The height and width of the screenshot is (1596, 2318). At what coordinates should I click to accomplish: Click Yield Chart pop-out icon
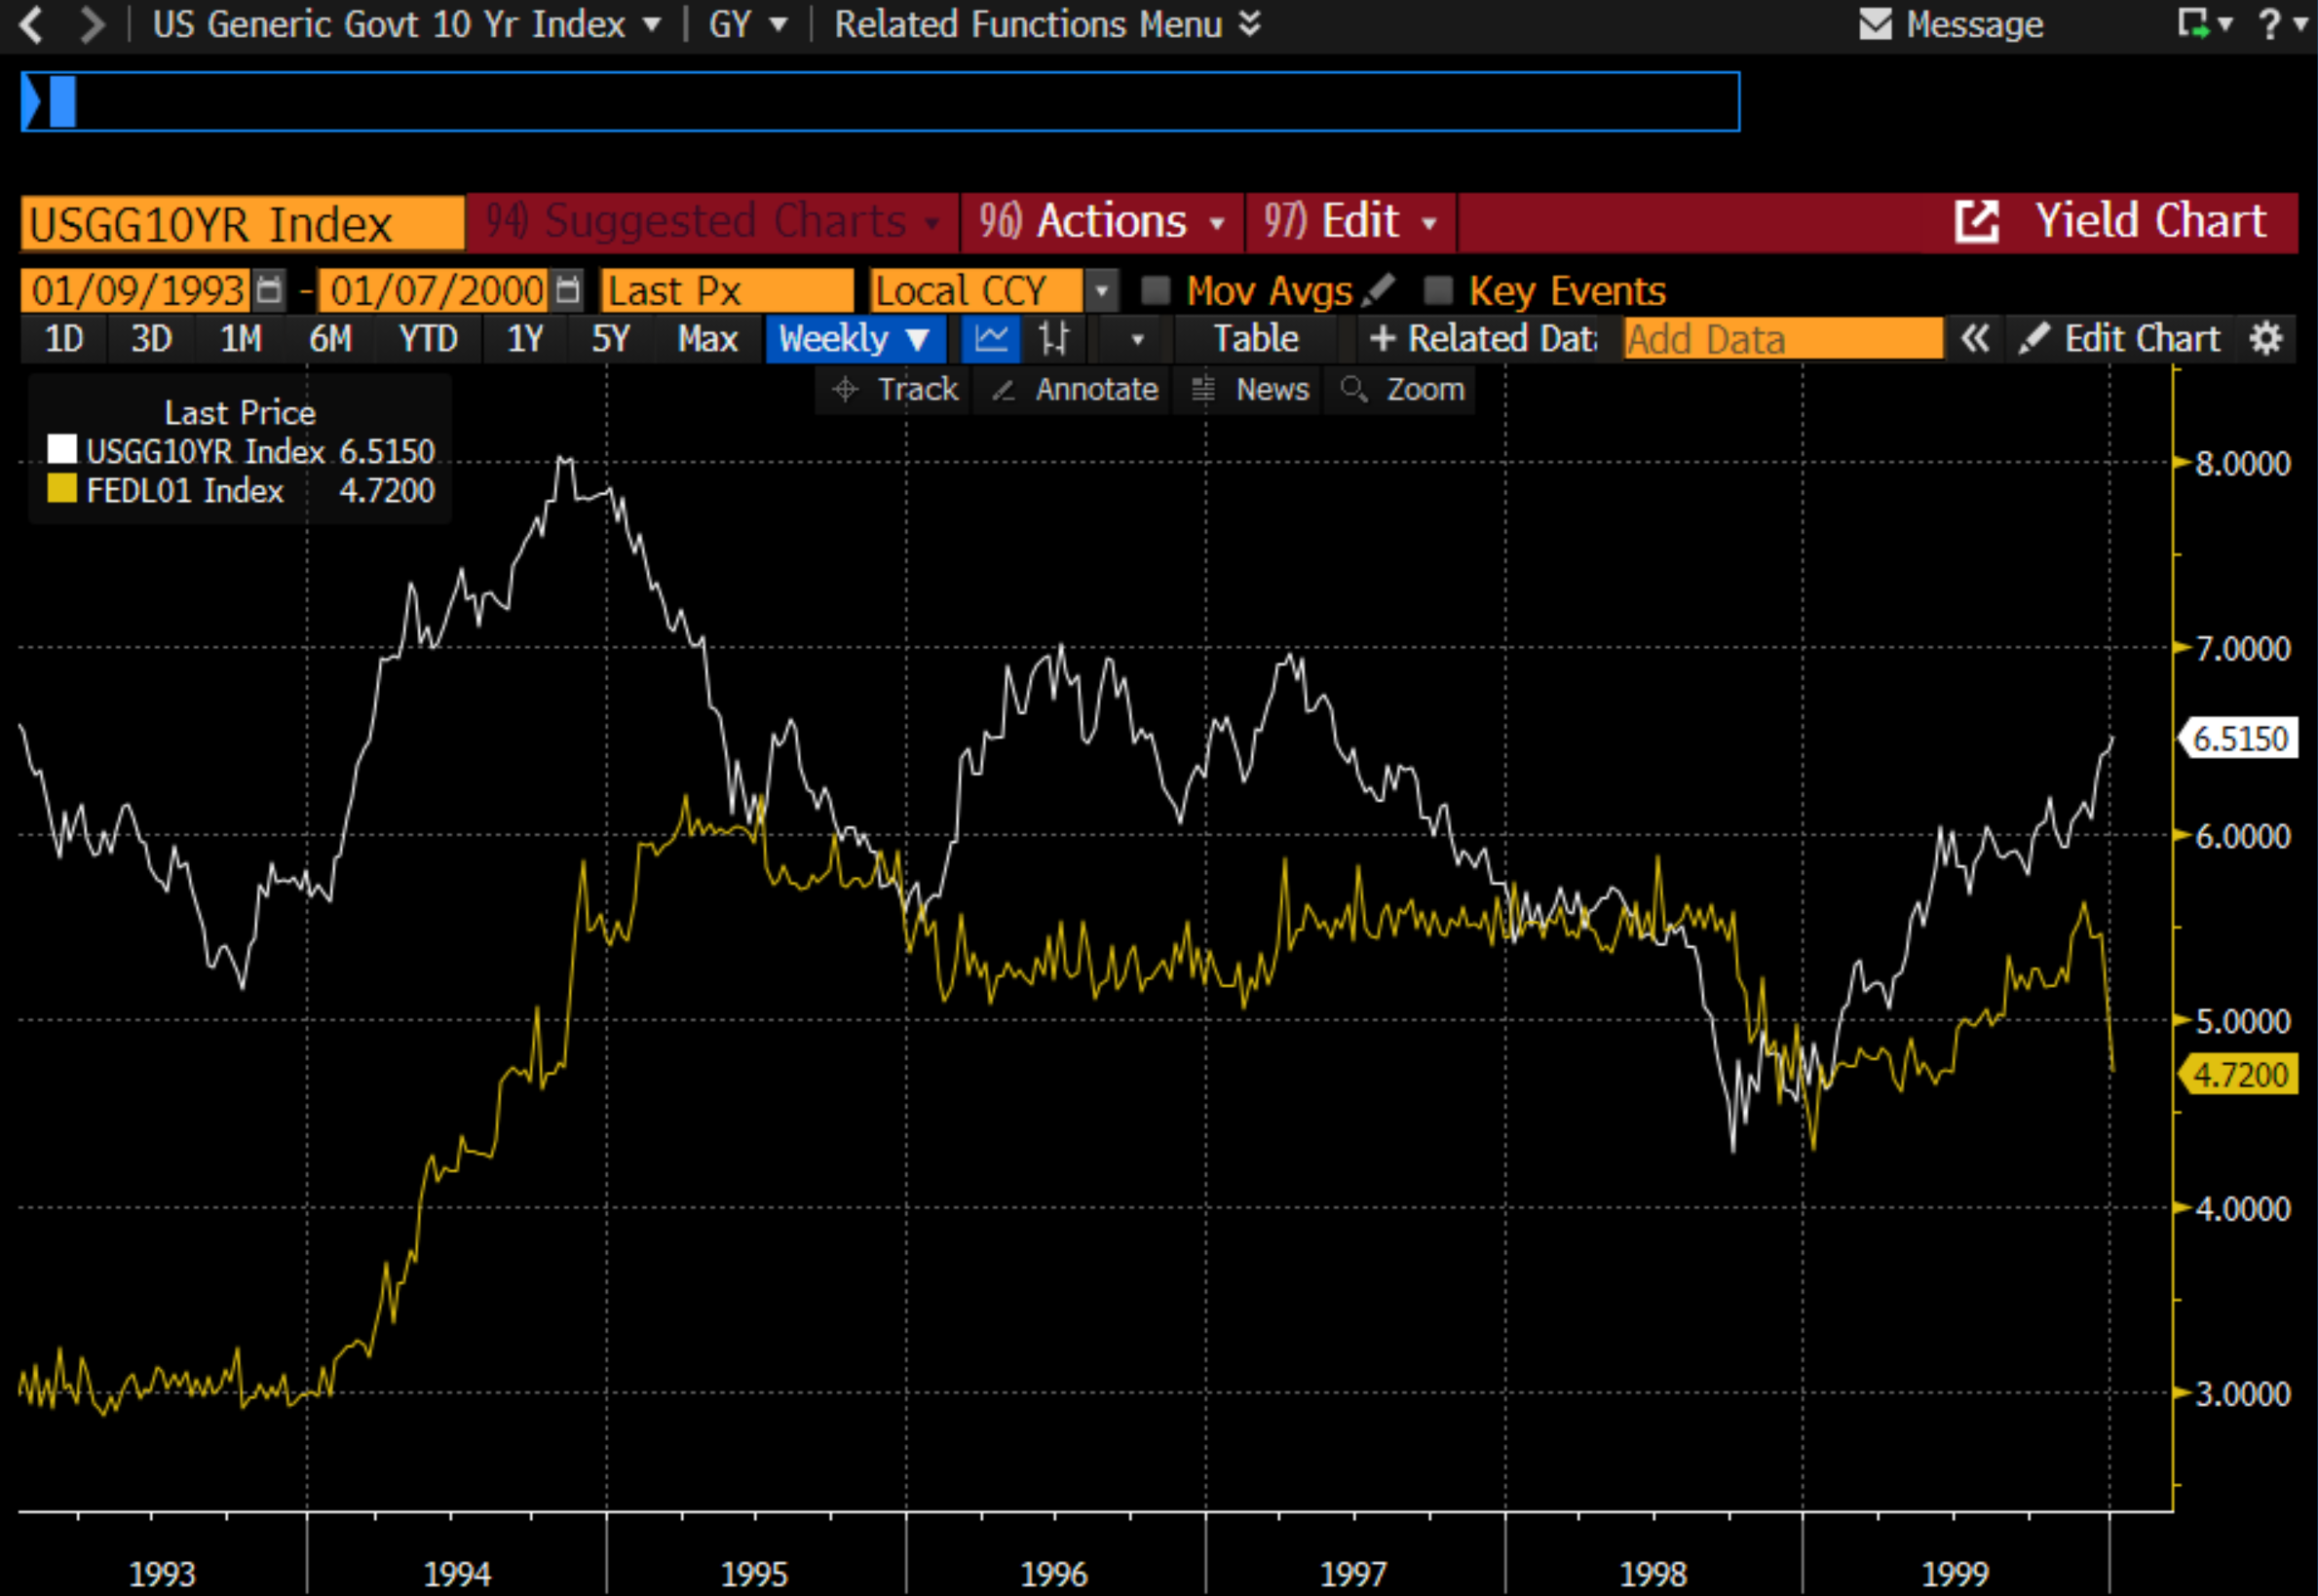pyautogui.click(x=1976, y=221)
